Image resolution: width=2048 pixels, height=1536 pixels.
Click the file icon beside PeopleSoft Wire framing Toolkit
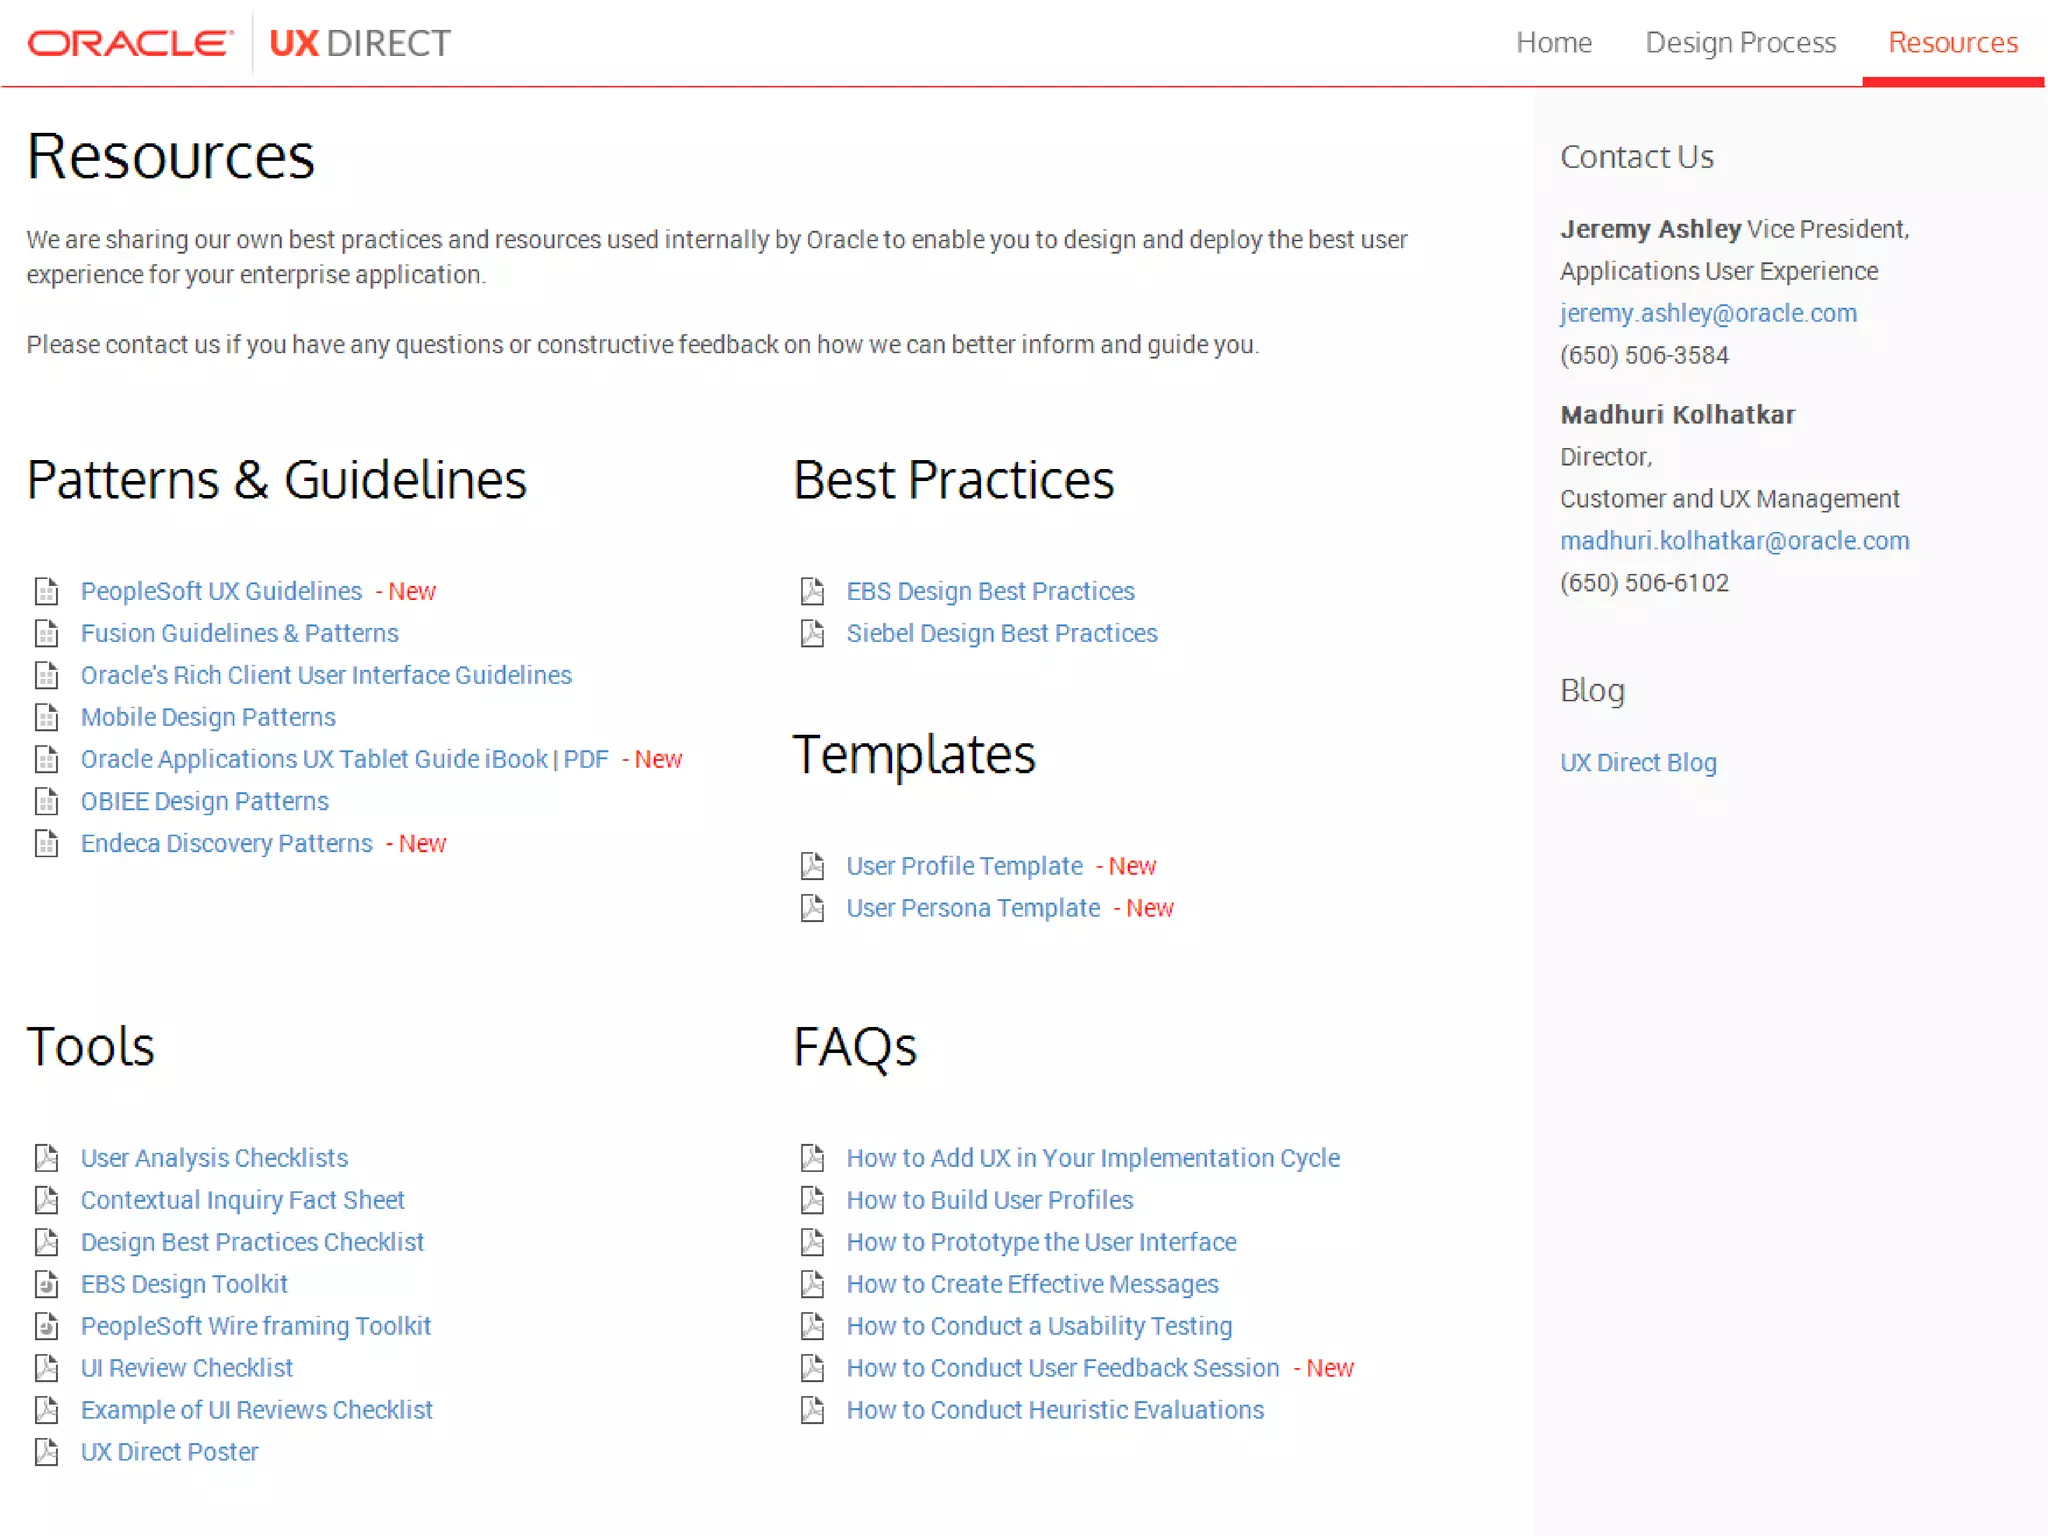(x=46, y=1326)
